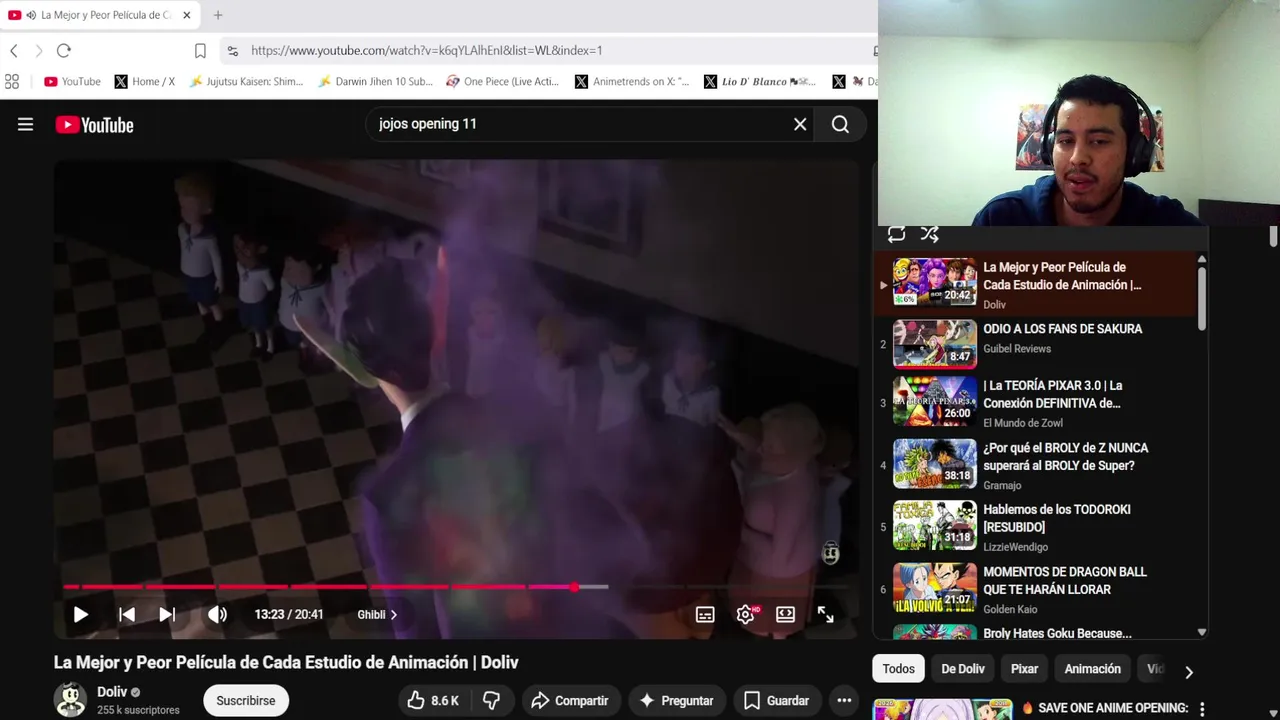Open 'Animetrends on X' bookmark
This screenshot has height=720, width=1280.
pyautogui.click(x=632, y=81)
